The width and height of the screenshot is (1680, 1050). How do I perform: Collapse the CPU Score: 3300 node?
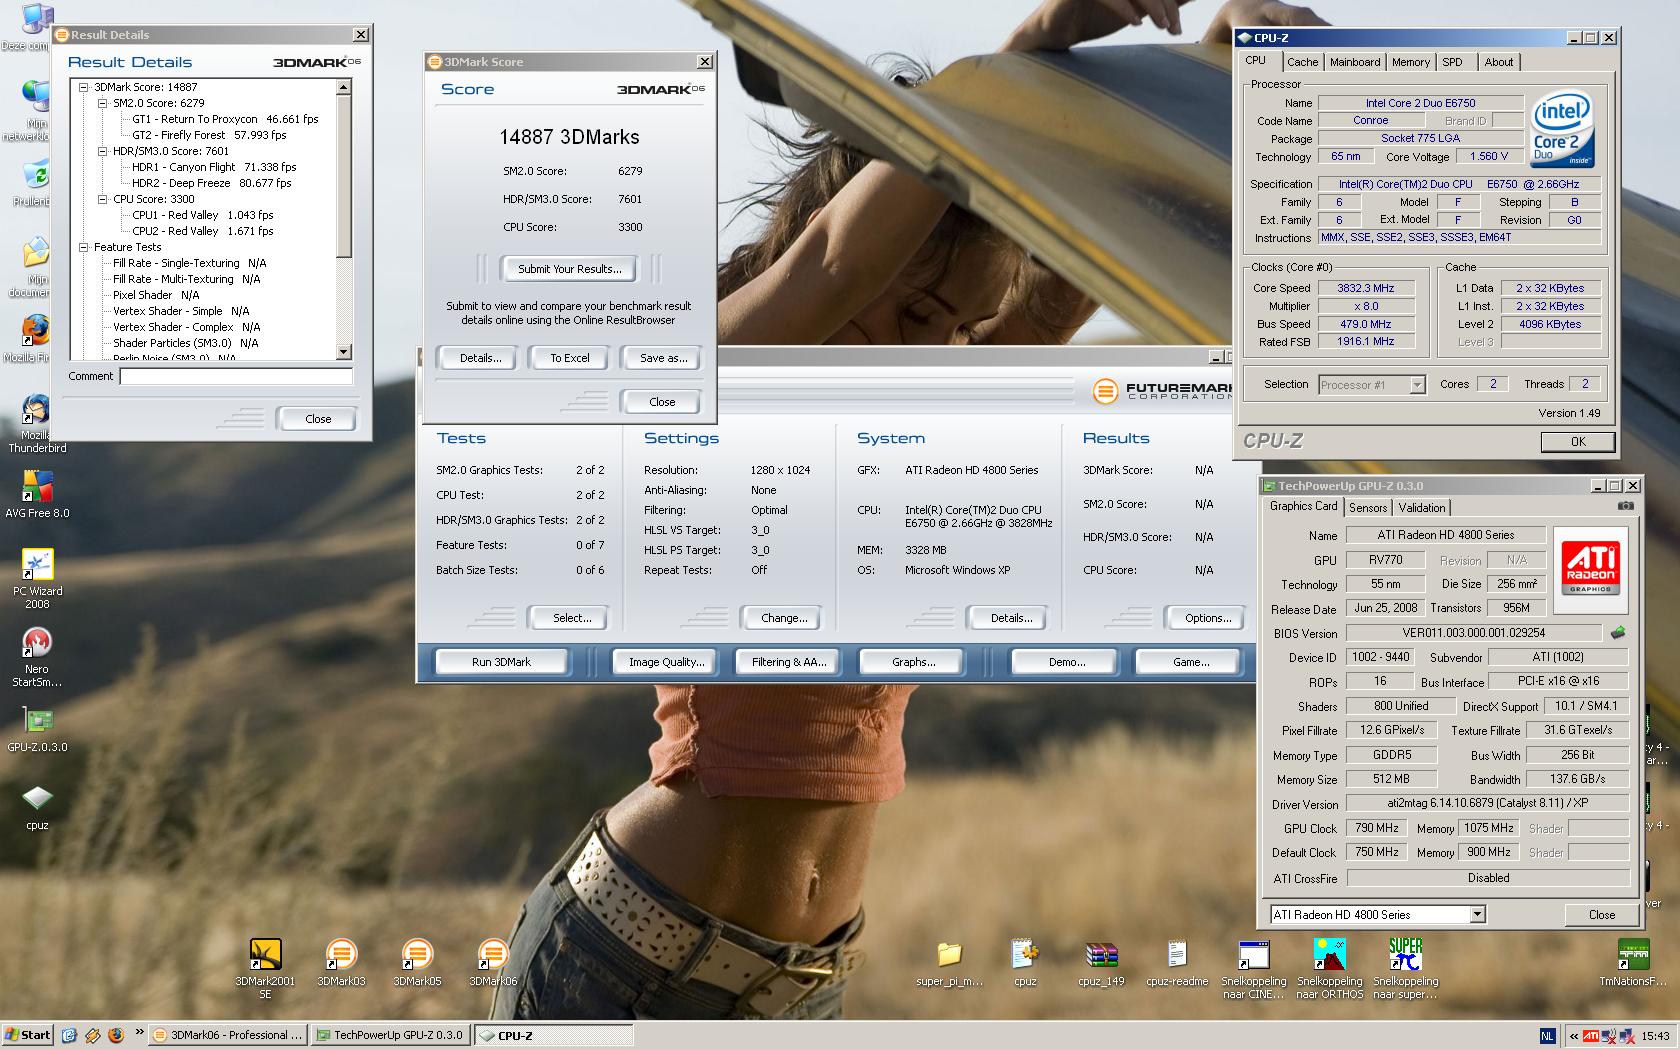tap(103, 199)
